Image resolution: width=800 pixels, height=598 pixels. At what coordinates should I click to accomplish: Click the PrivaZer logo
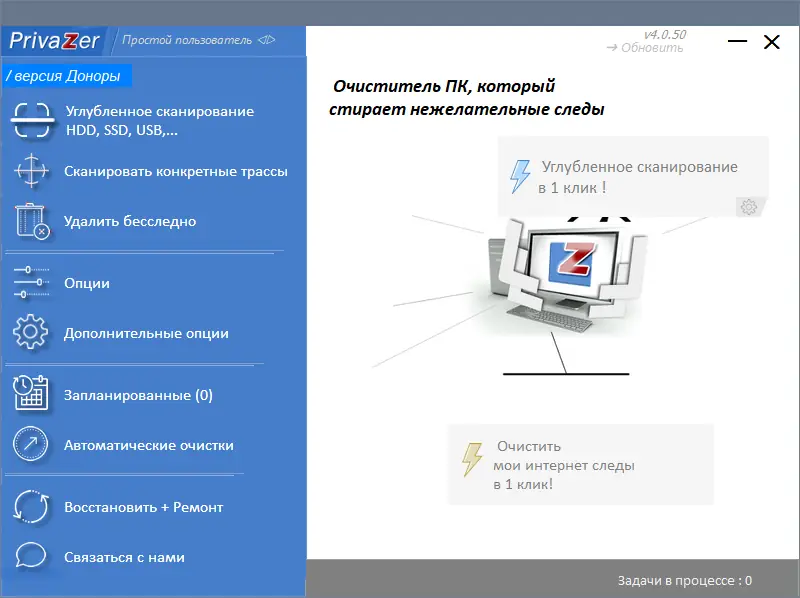click(x=55, y=41)
